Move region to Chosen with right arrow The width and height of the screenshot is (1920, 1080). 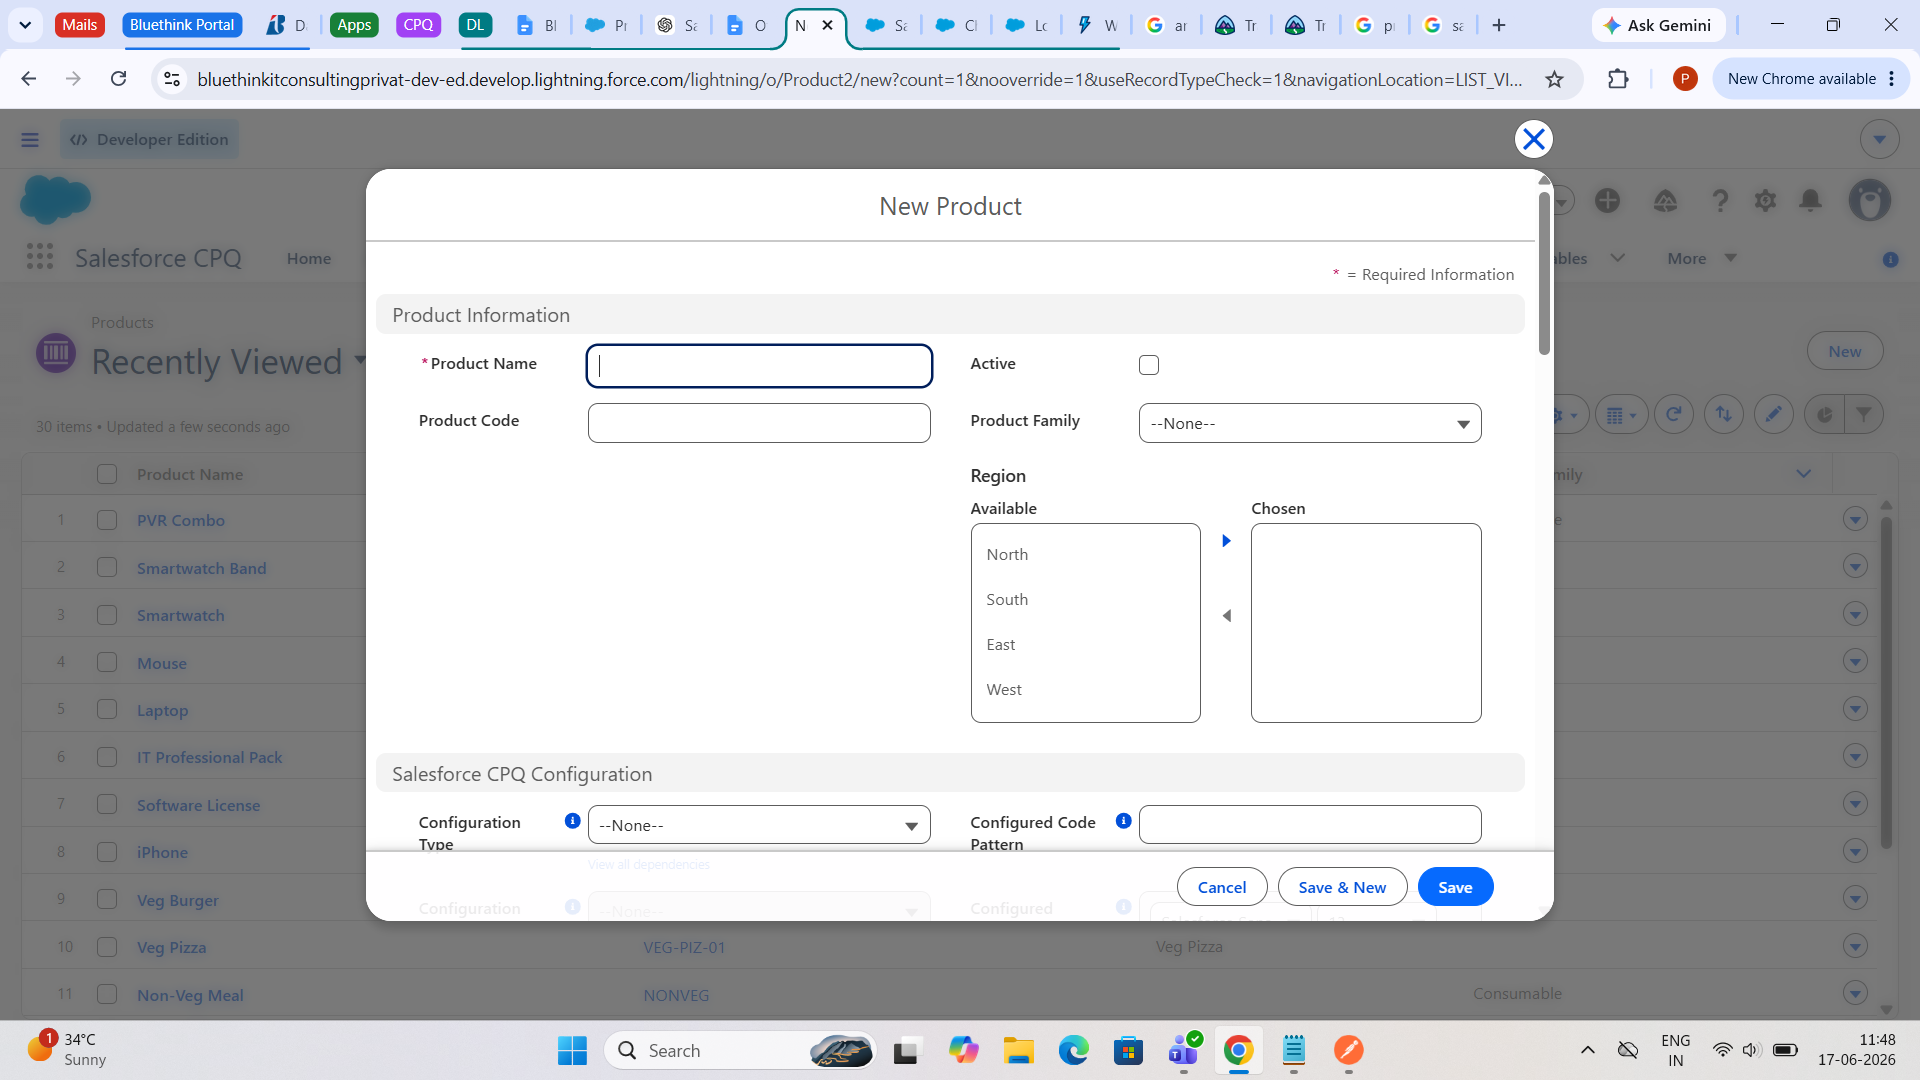click(1226, 541)
